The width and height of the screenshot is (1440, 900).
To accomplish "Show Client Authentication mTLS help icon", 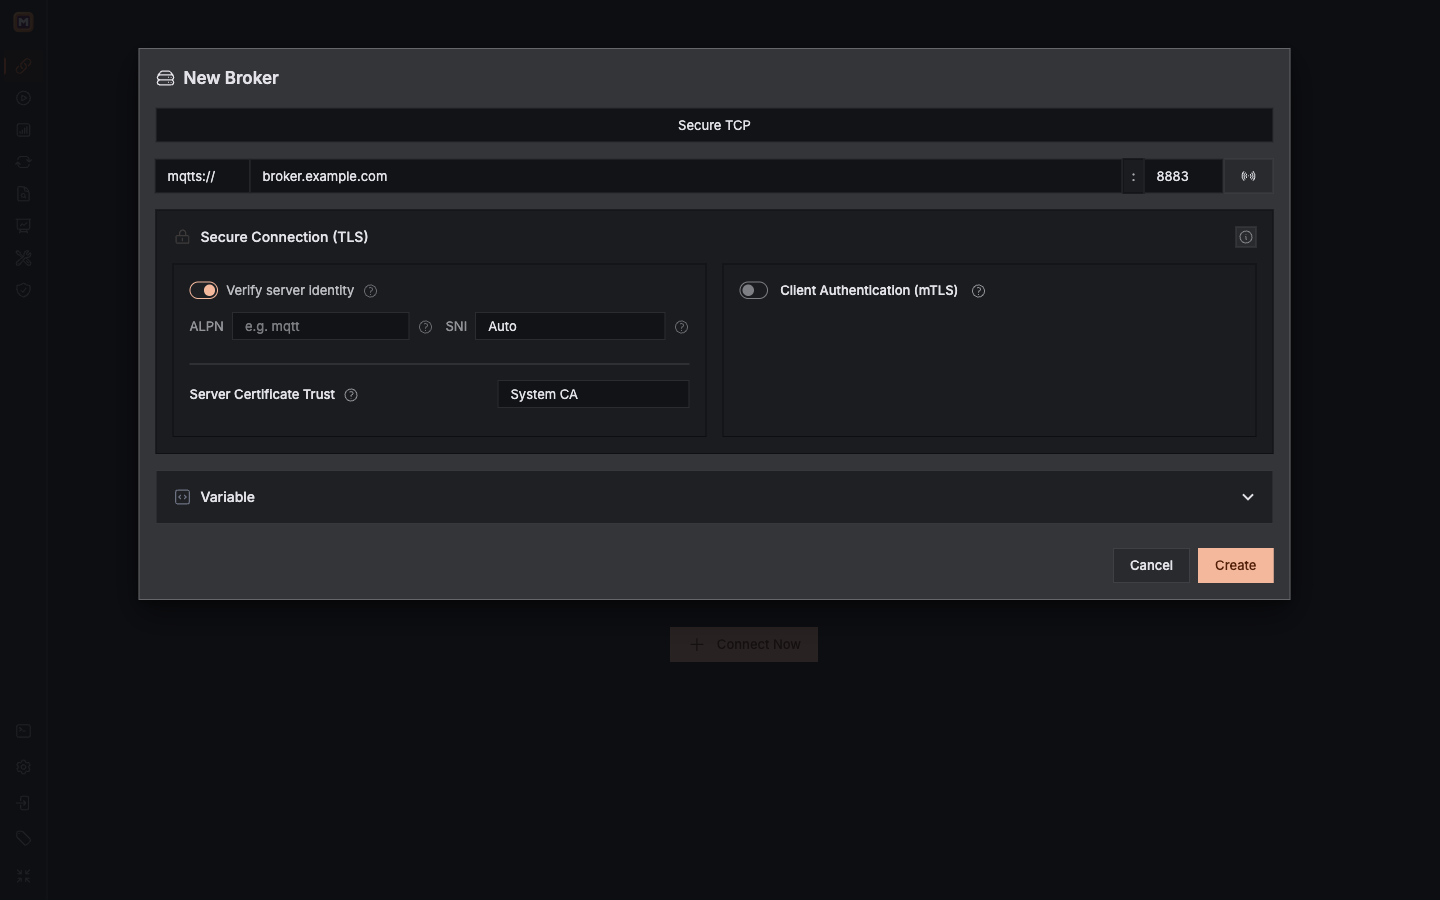I will [978, 291].
